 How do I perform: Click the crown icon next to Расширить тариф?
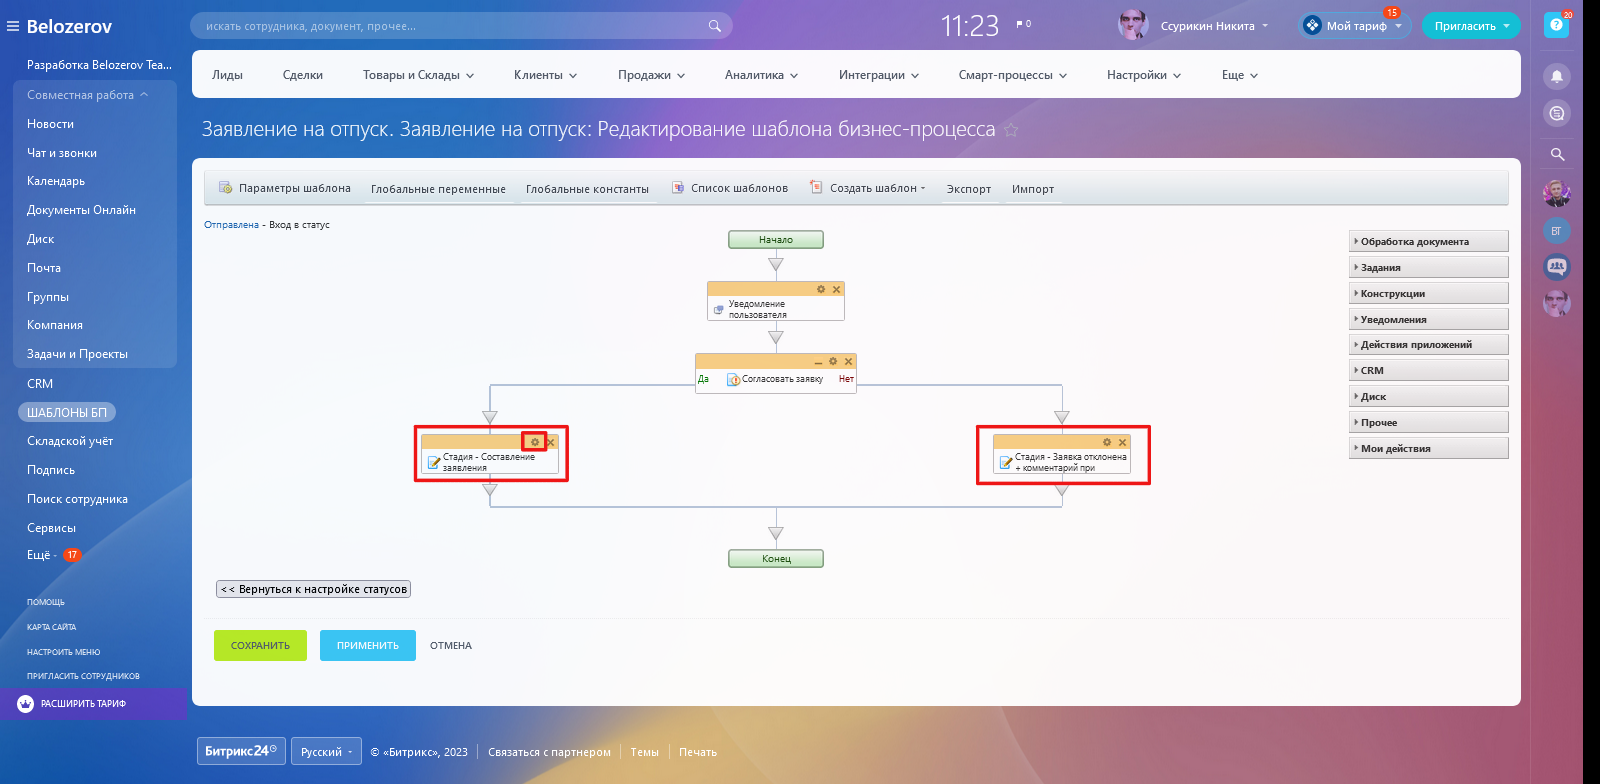[x=26, y=704]
